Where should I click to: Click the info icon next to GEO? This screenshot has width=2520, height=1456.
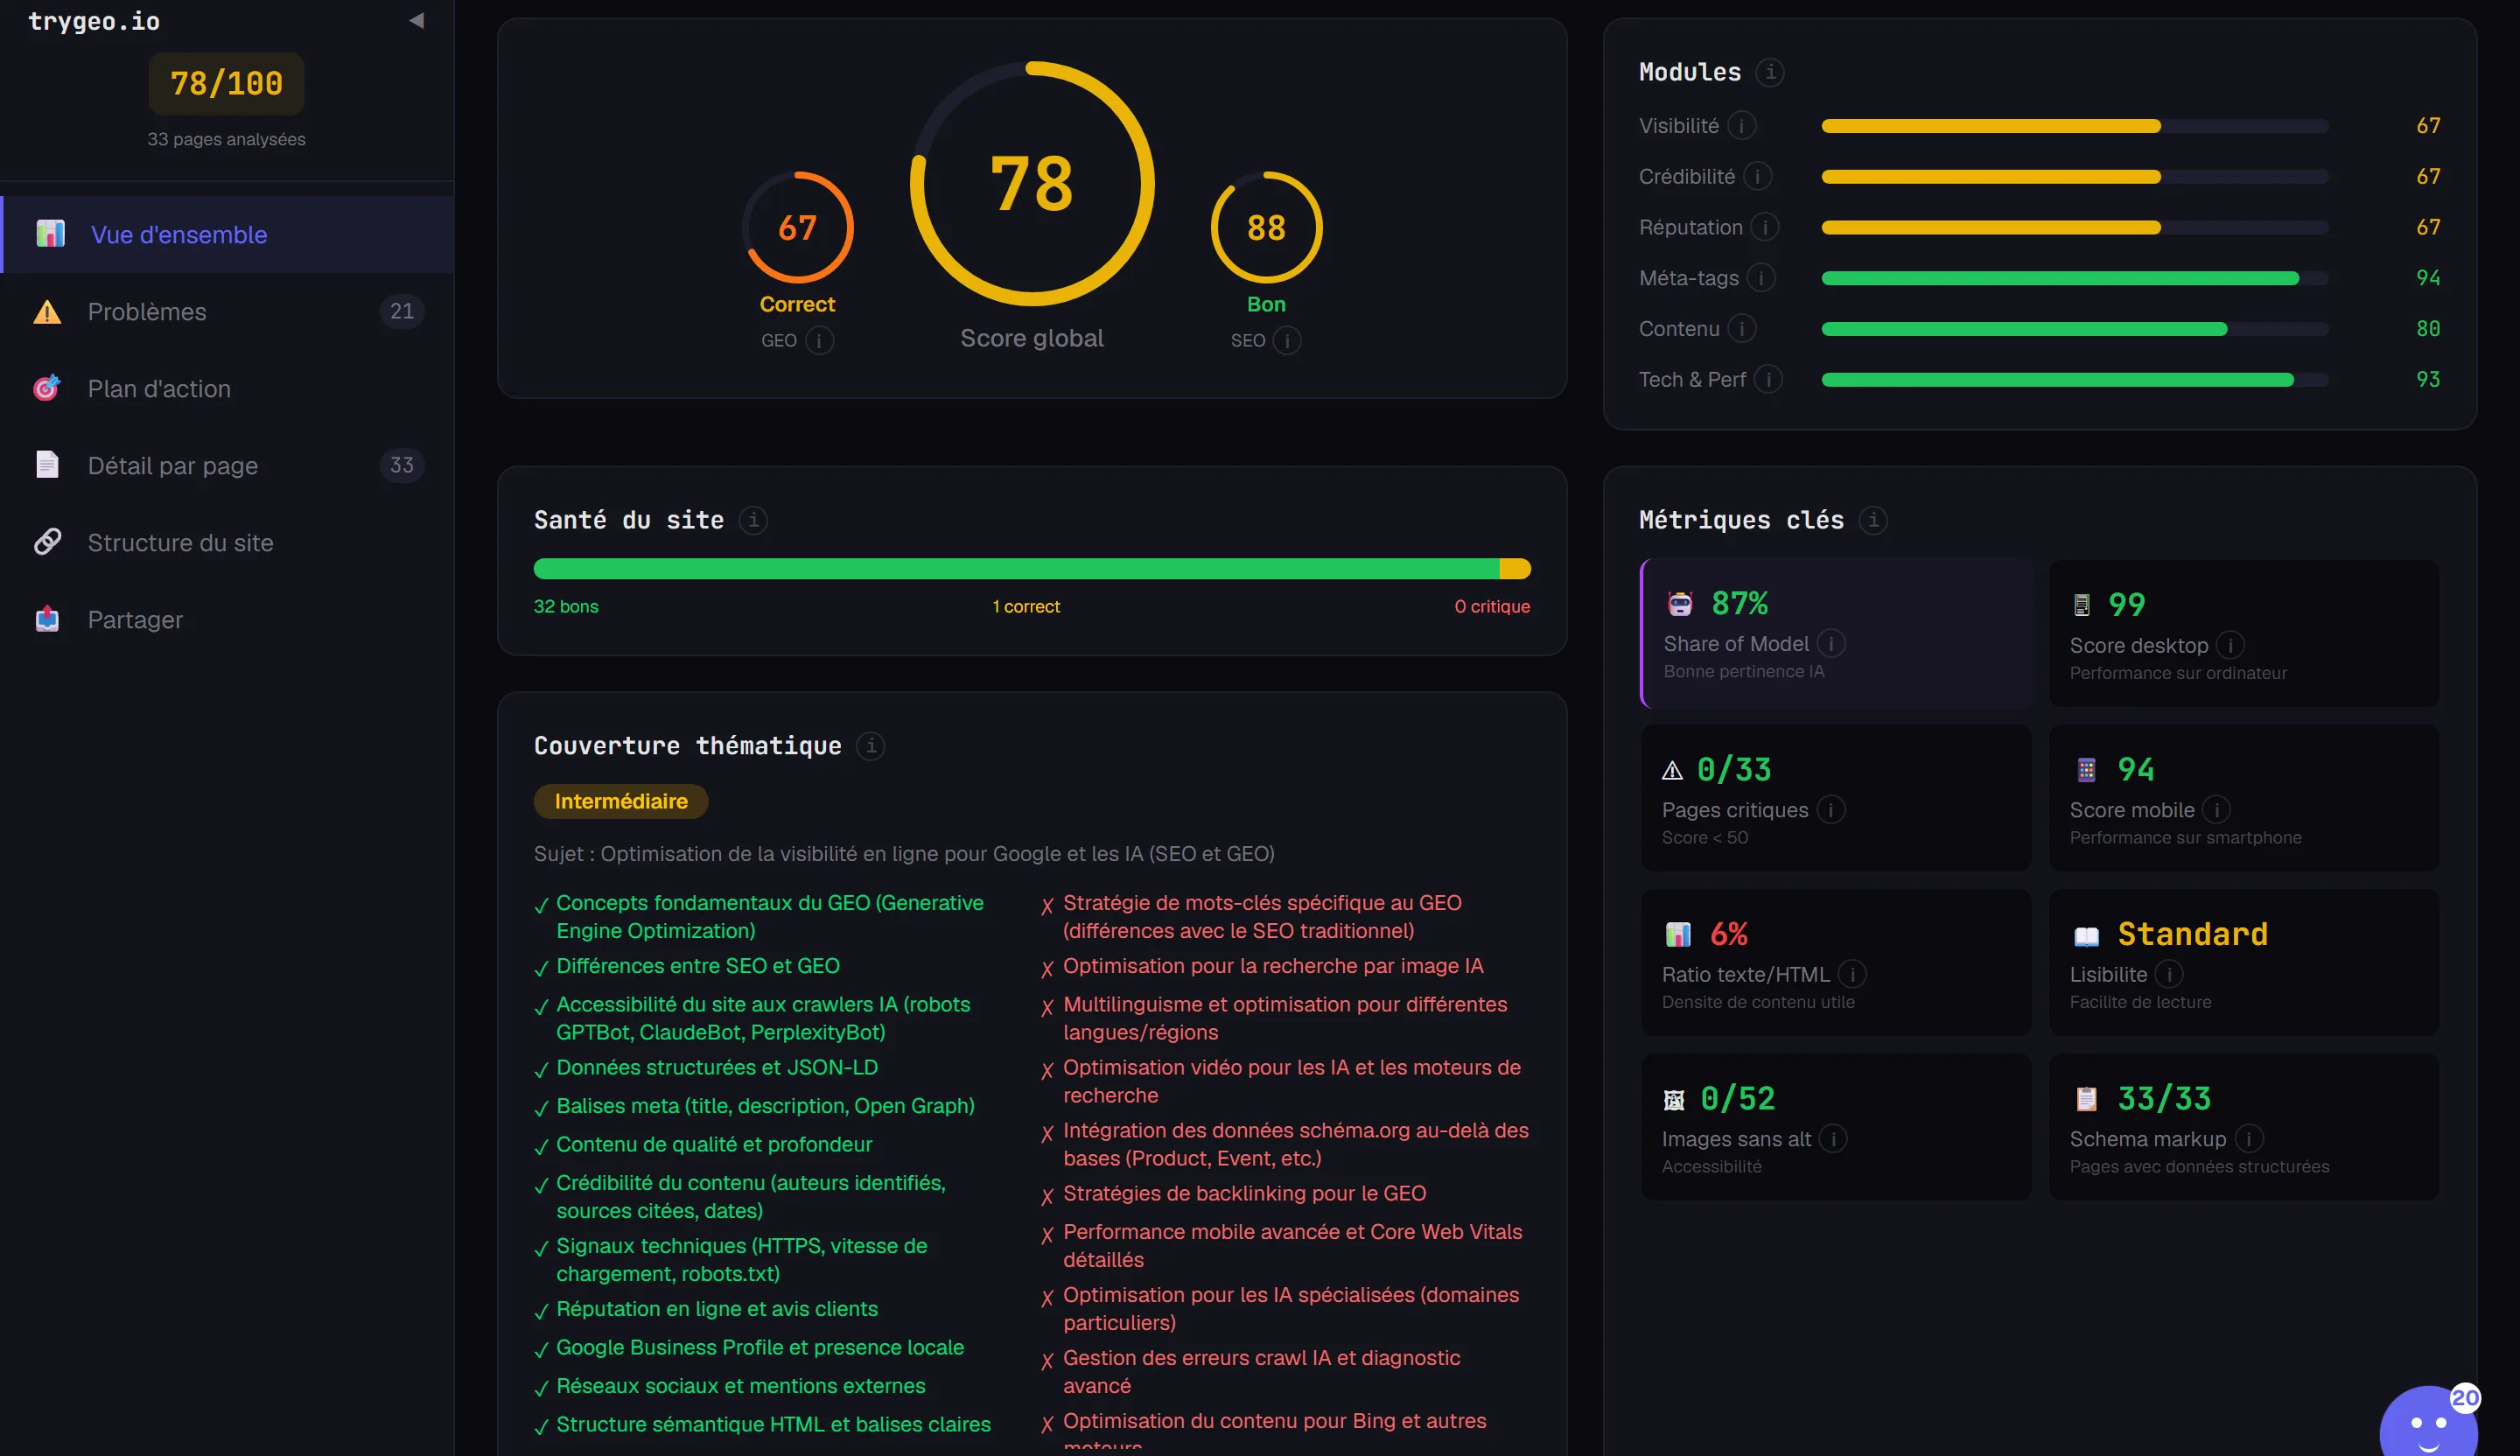[x=820, y=341]
